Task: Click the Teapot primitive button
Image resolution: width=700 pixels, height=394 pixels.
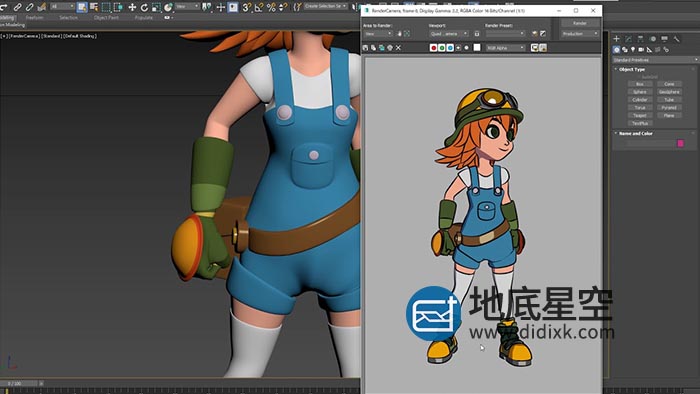Action: 640,116
